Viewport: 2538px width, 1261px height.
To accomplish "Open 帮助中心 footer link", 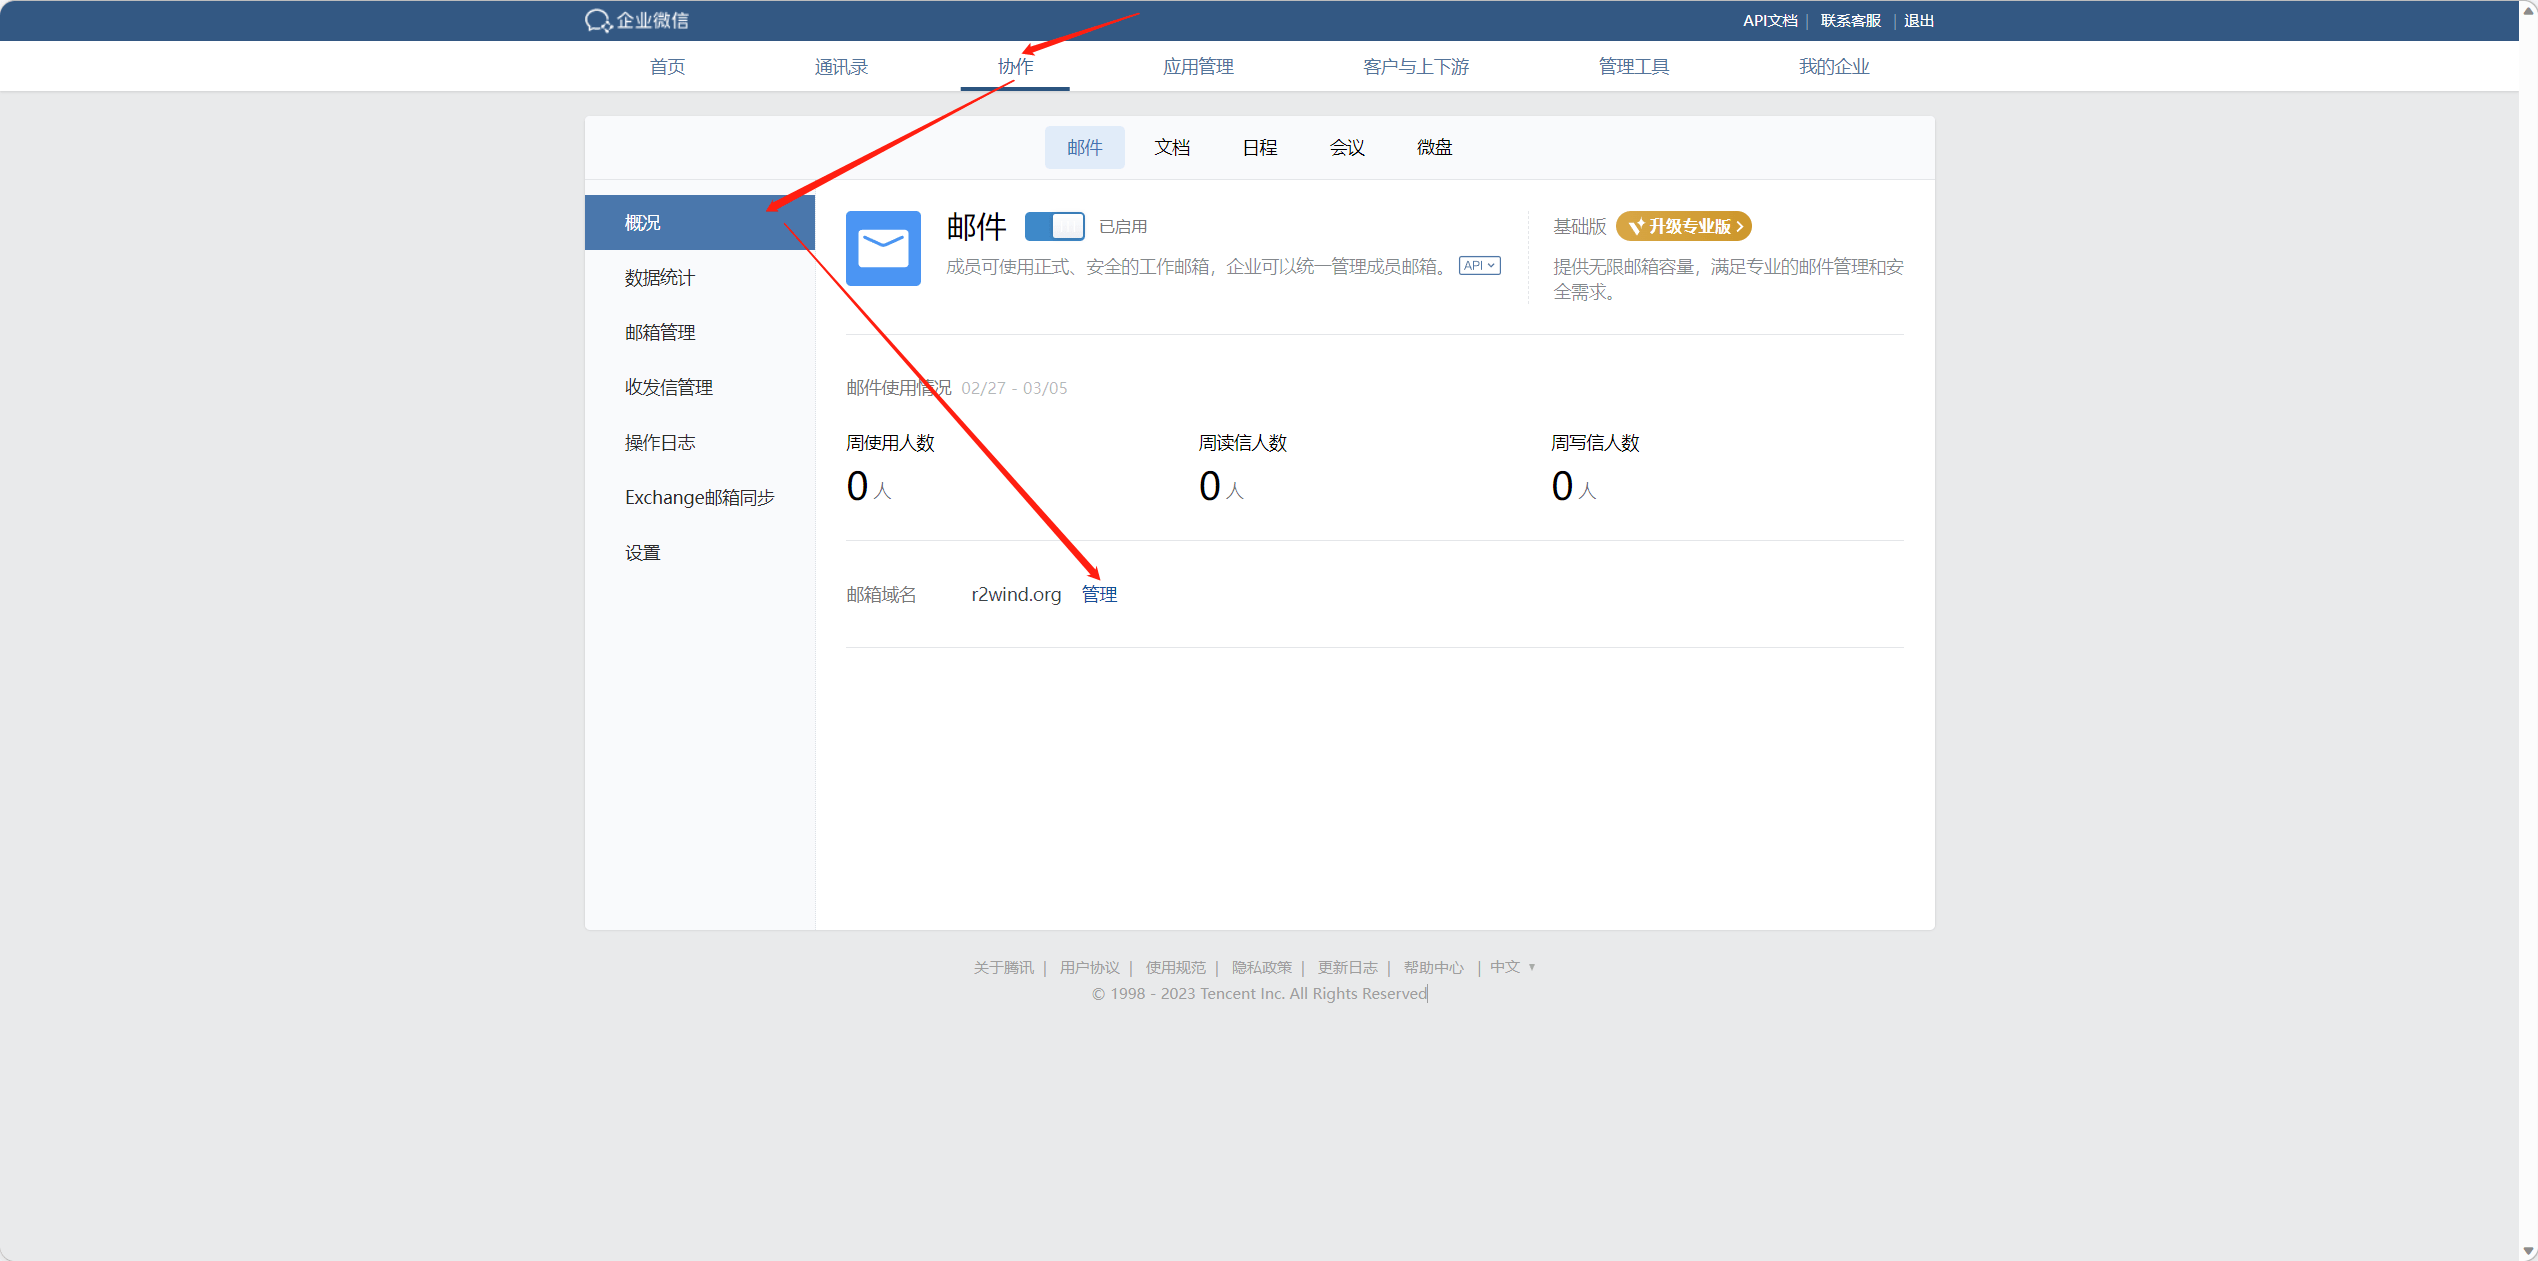I will point(1433,967).
